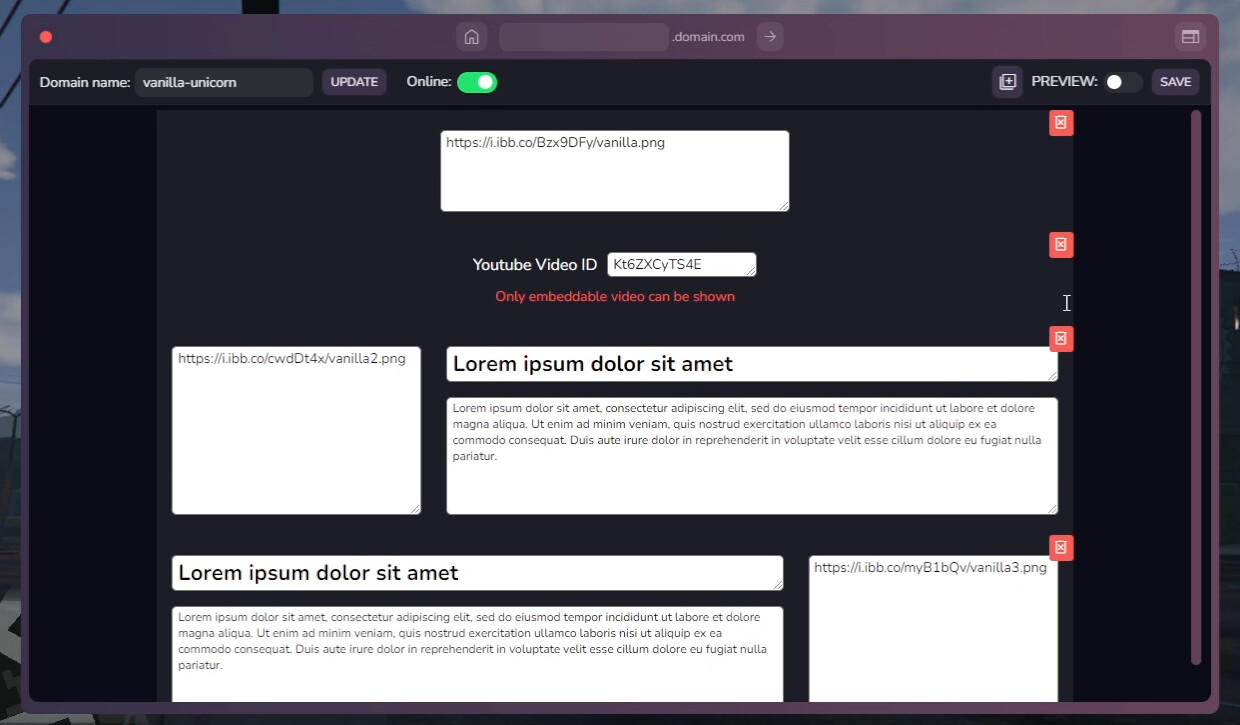Click the go arrow beside the domain field
The width and height of the screenshot is (1240, 725).
769,36
